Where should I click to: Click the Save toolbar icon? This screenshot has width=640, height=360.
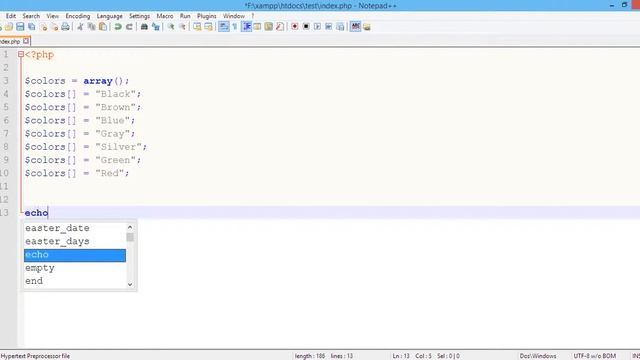(20, 27)
